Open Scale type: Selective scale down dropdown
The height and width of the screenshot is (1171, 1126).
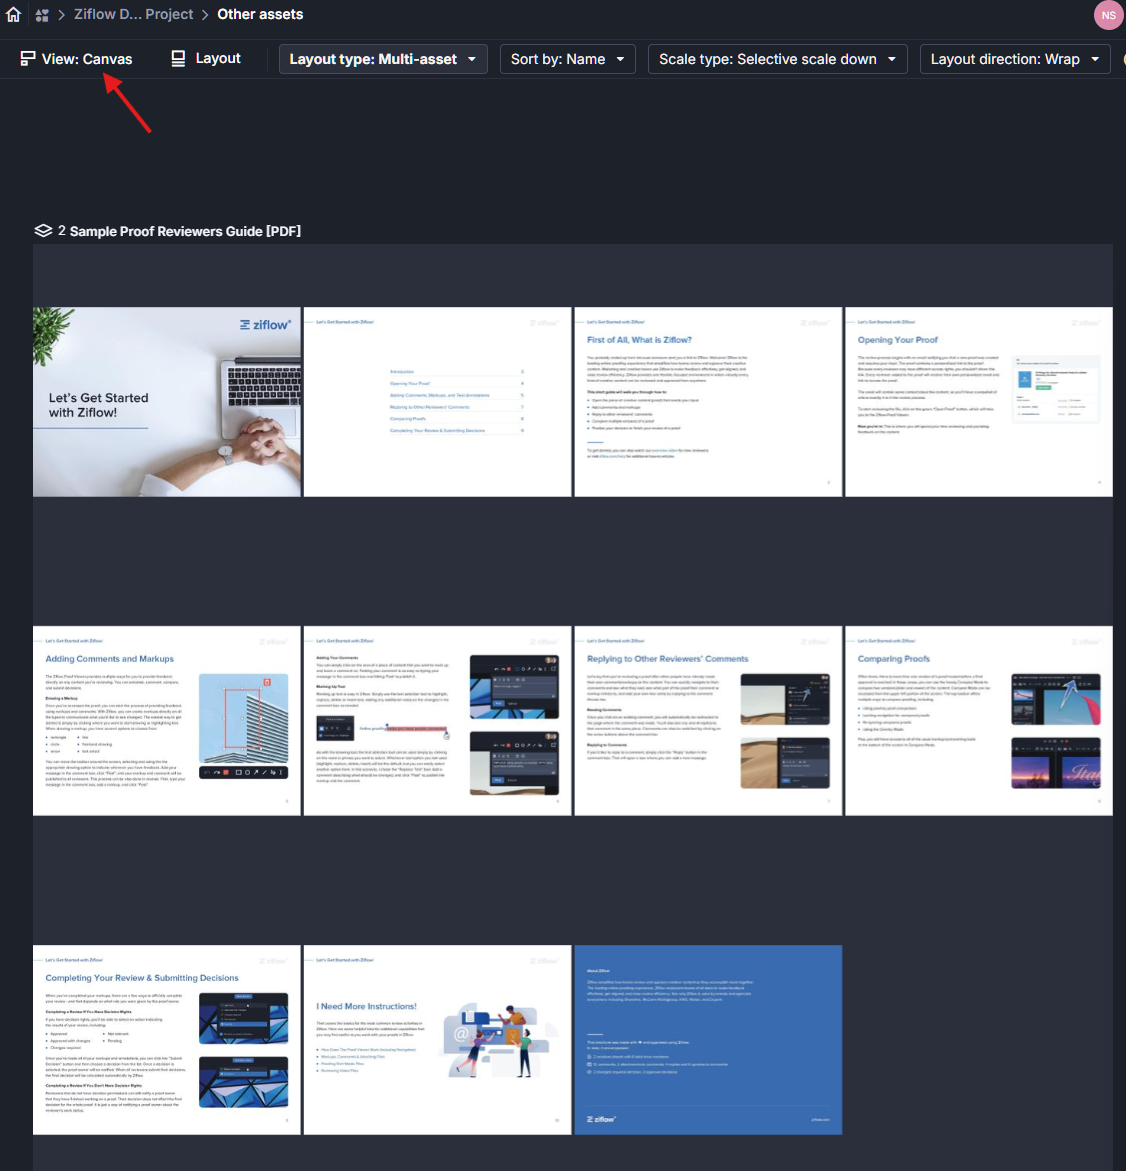[x=777, y=59]
